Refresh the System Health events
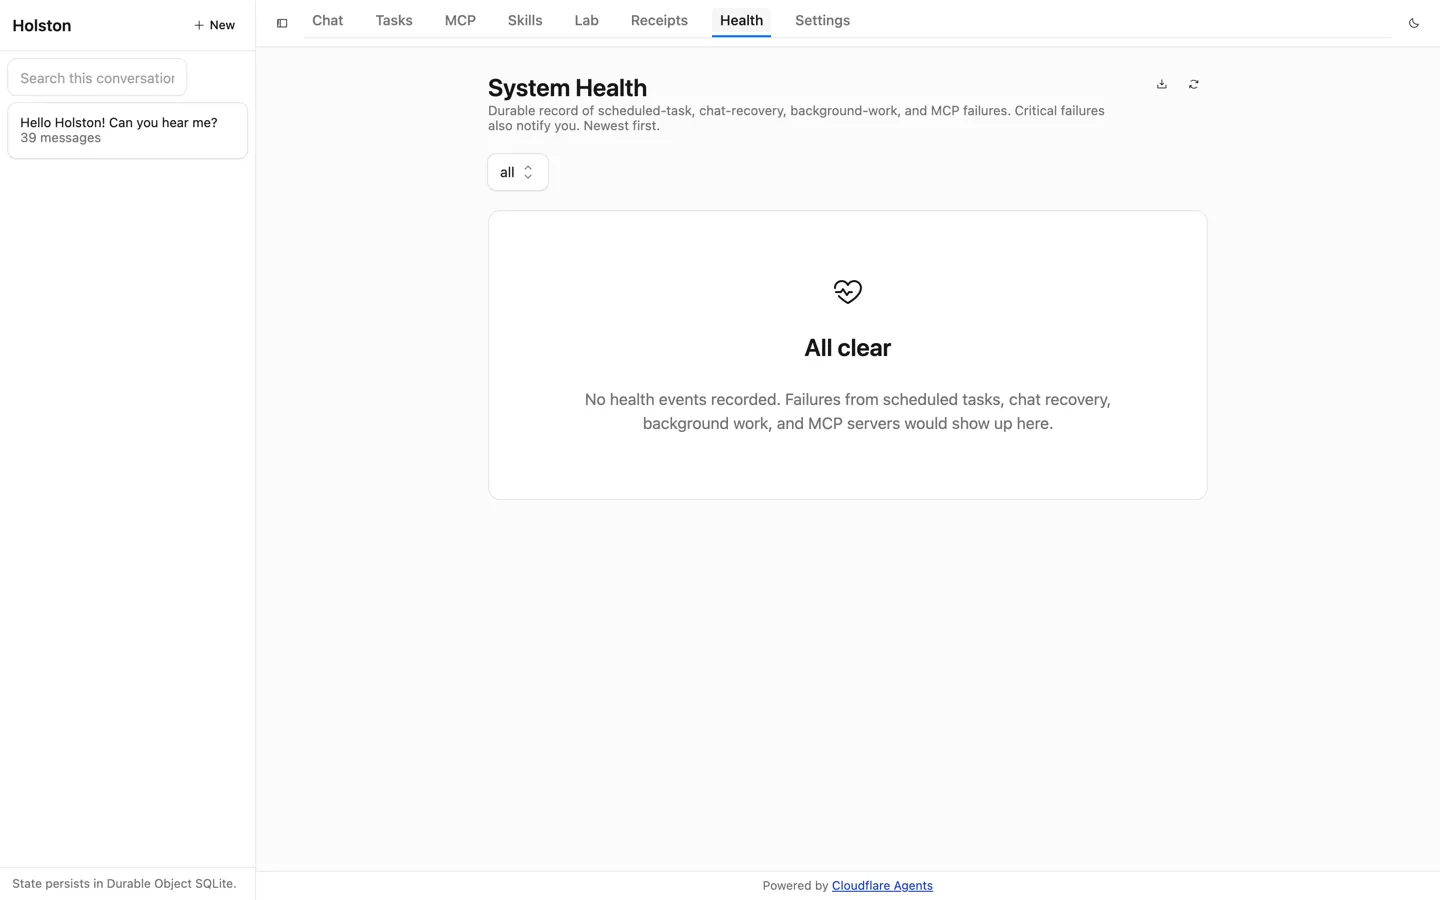 (x=1194, y=84)
